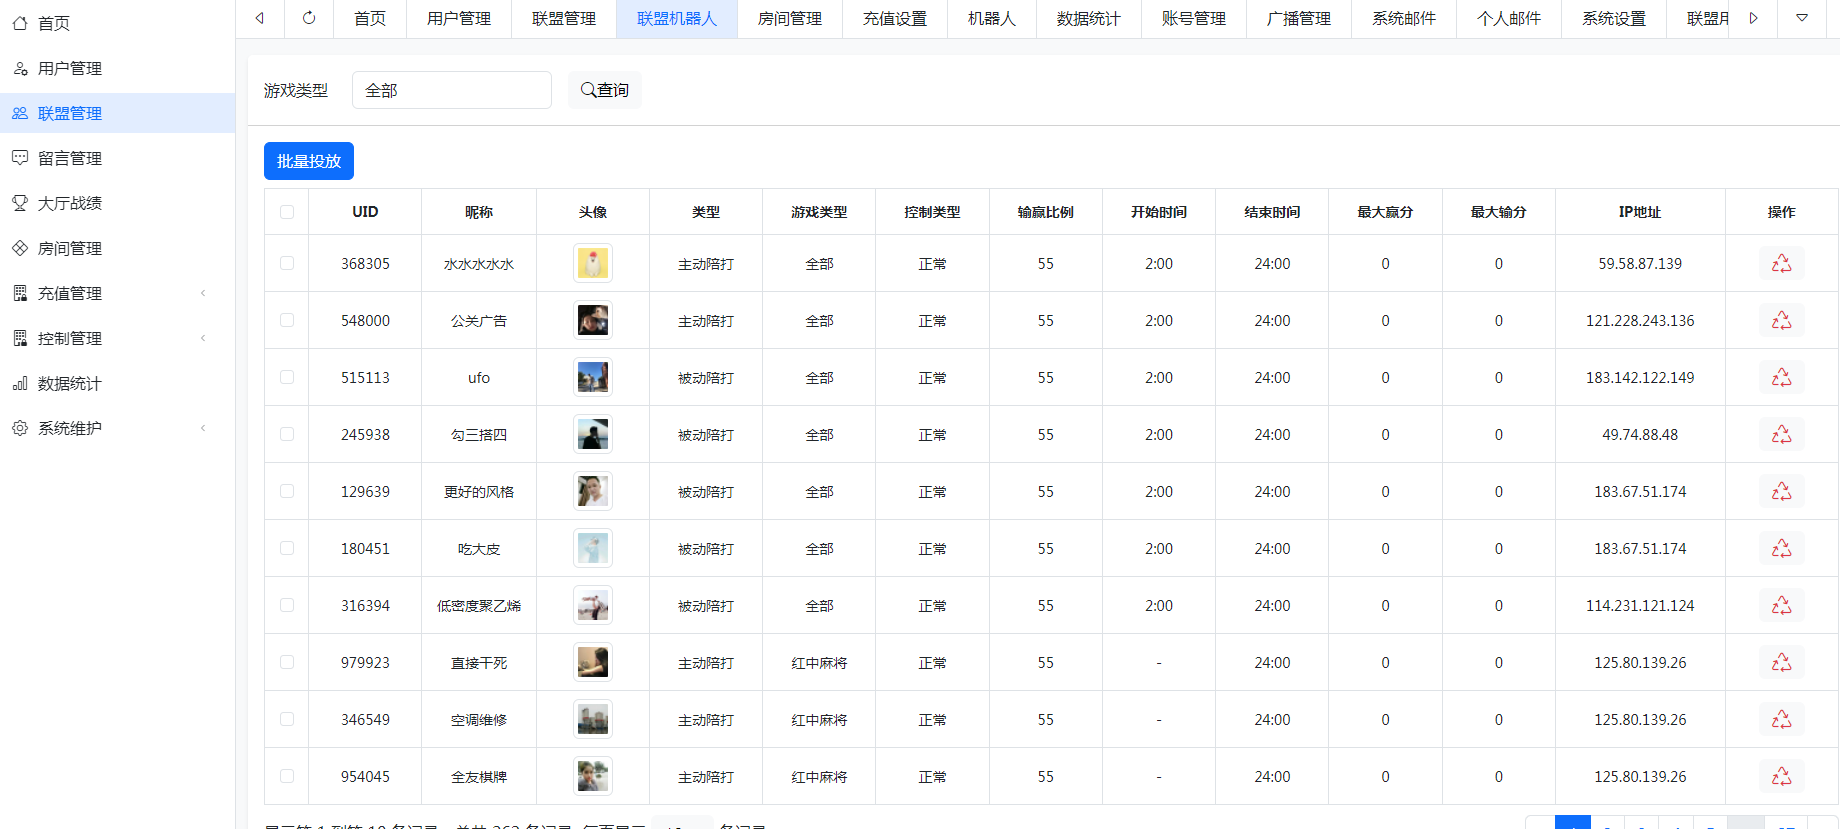
Task: Click the refresh icon in tab bar
Action: 309,18
